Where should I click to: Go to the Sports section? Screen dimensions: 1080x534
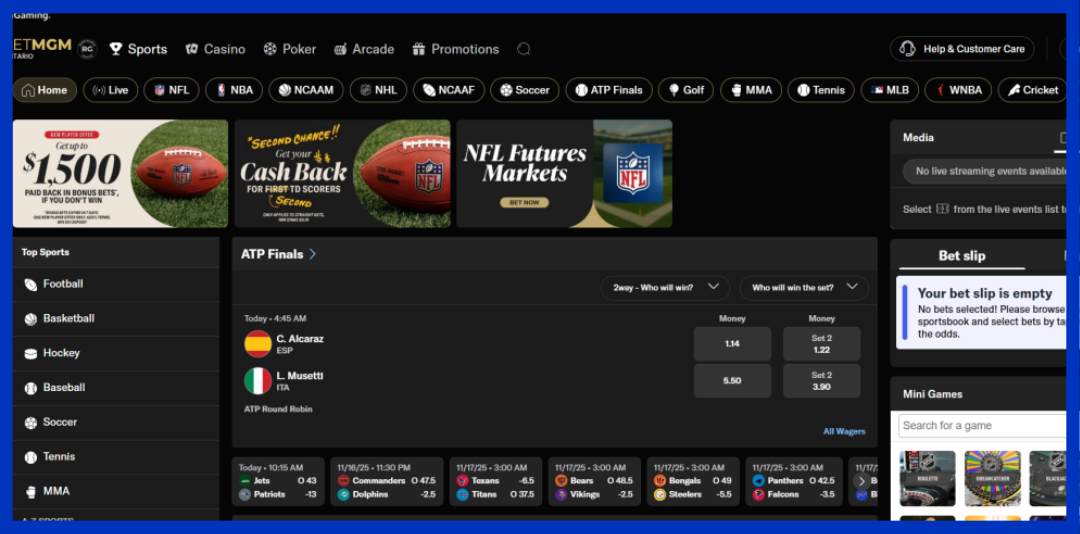pyautogui.click(x=138, y=49)
